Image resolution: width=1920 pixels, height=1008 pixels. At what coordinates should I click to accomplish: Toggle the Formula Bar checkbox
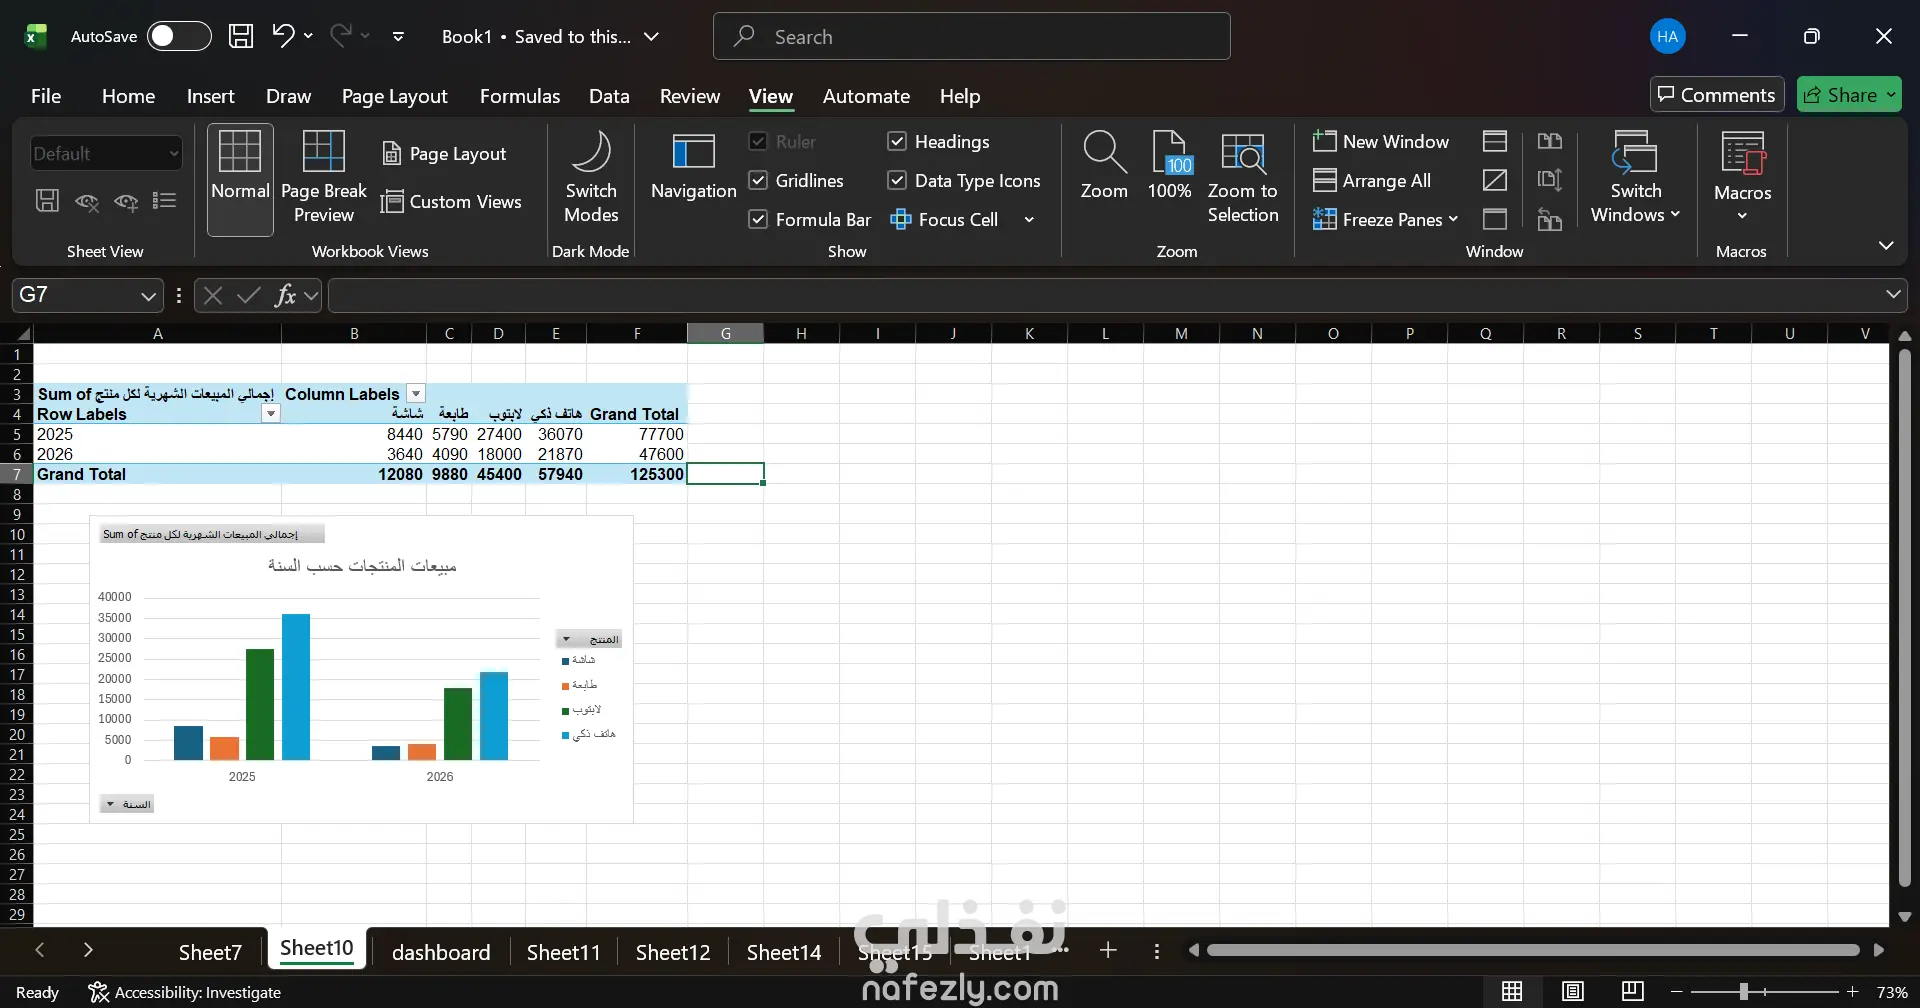coord(759,220)
